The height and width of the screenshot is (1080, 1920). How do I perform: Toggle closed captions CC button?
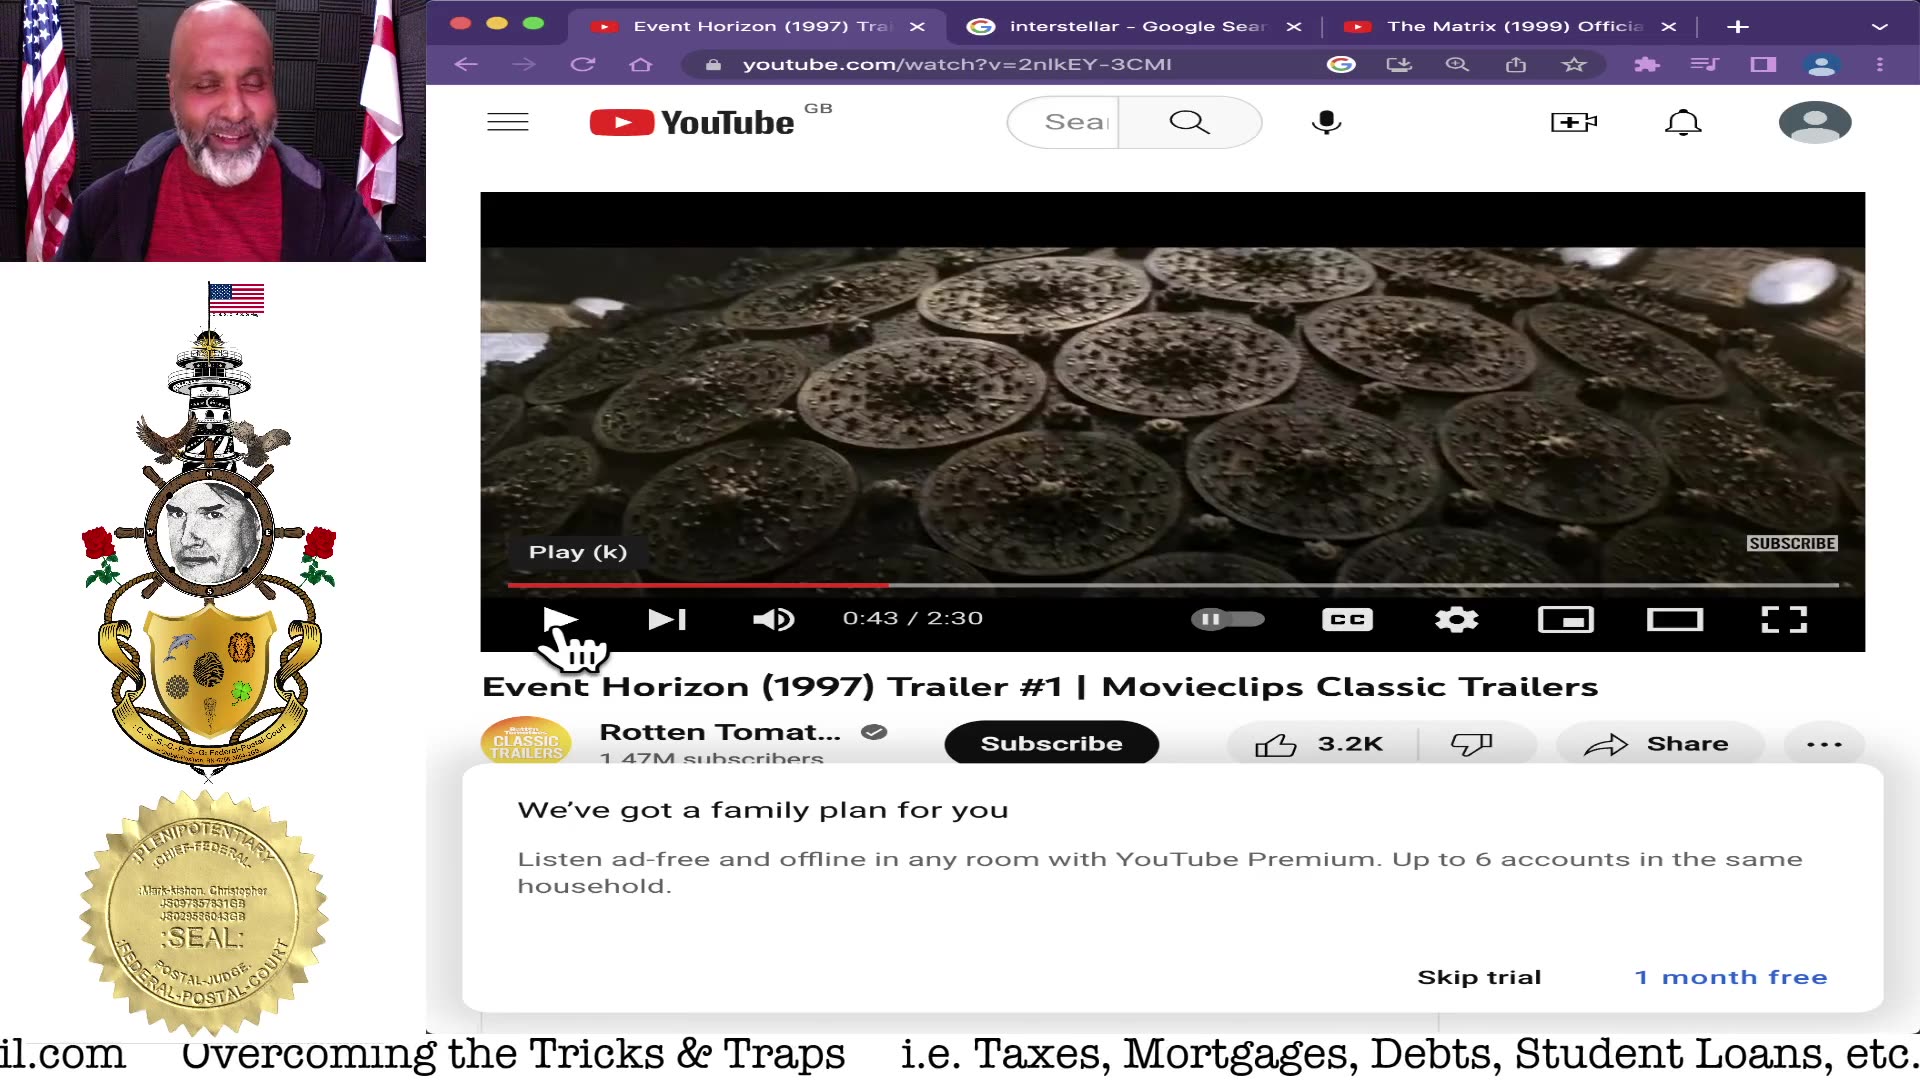(1347, 619)
